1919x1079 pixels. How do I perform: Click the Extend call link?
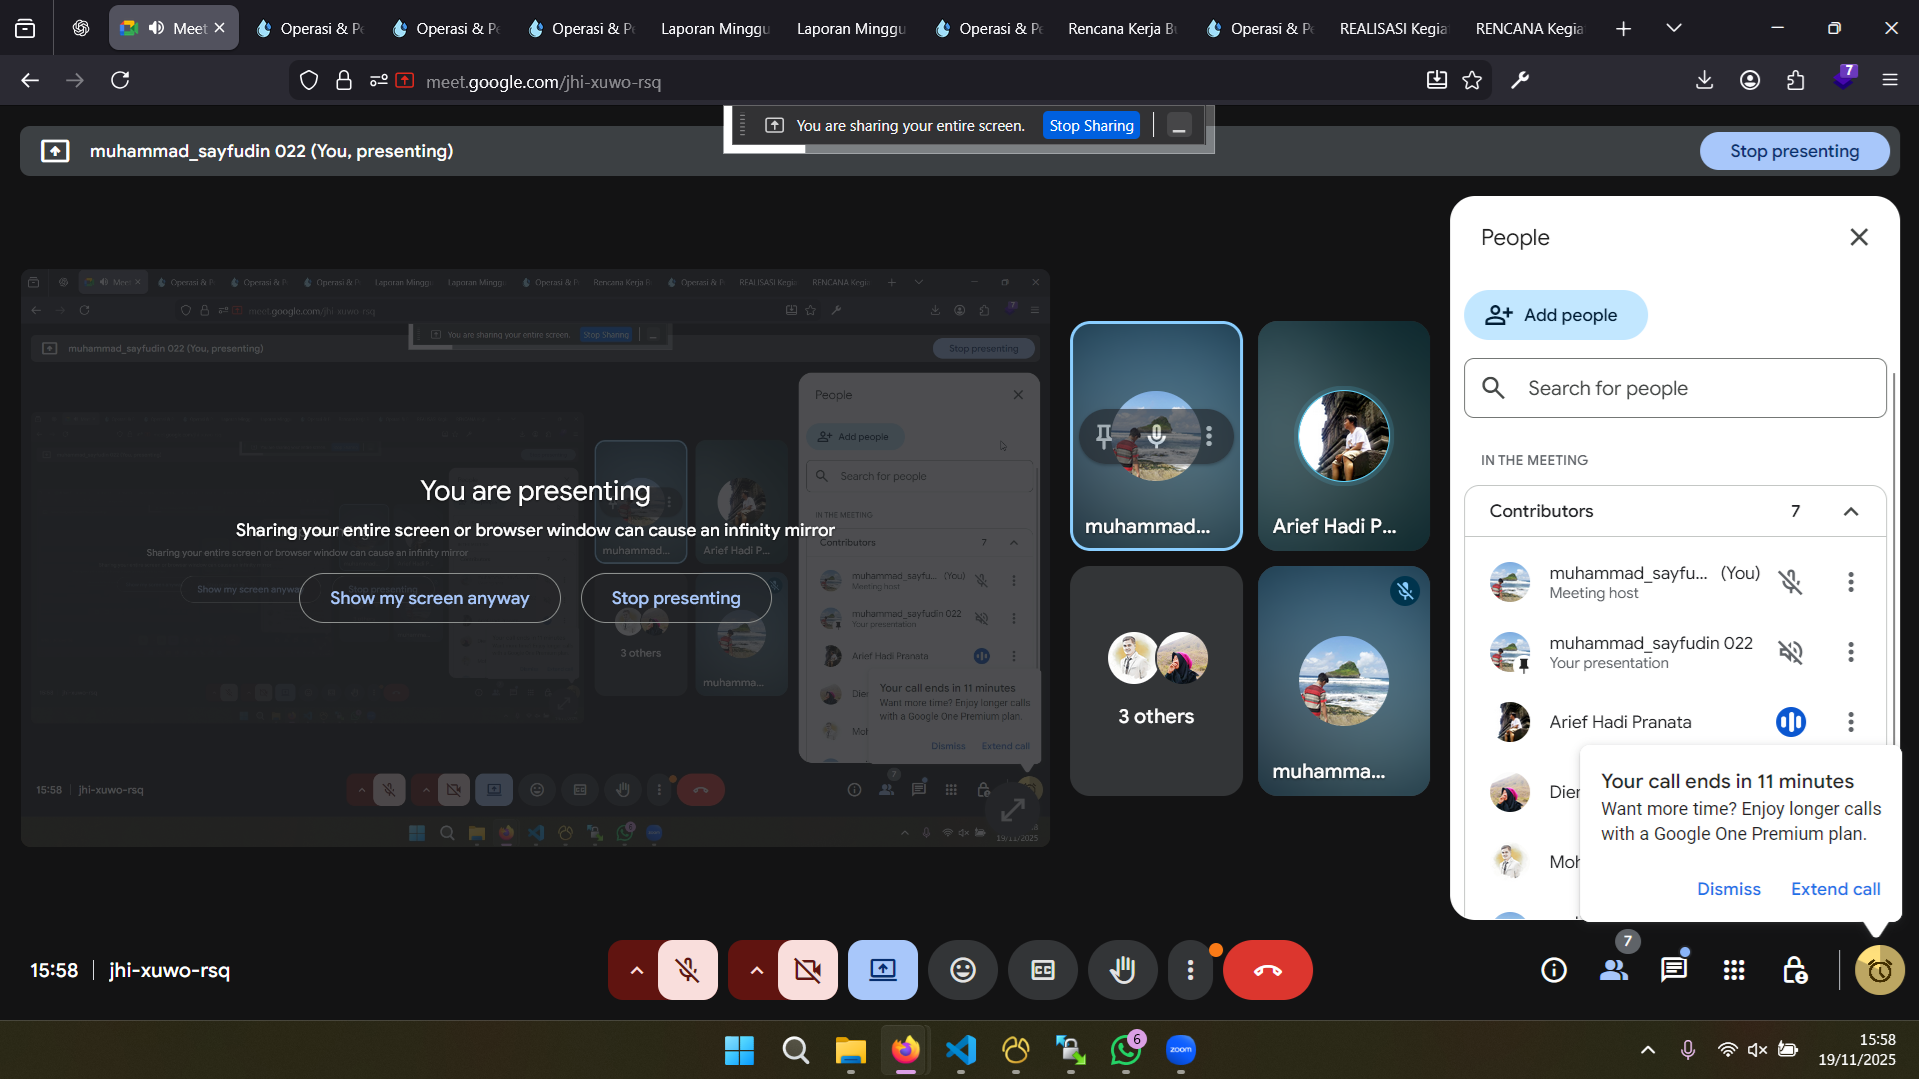[x=1835, y=889]
